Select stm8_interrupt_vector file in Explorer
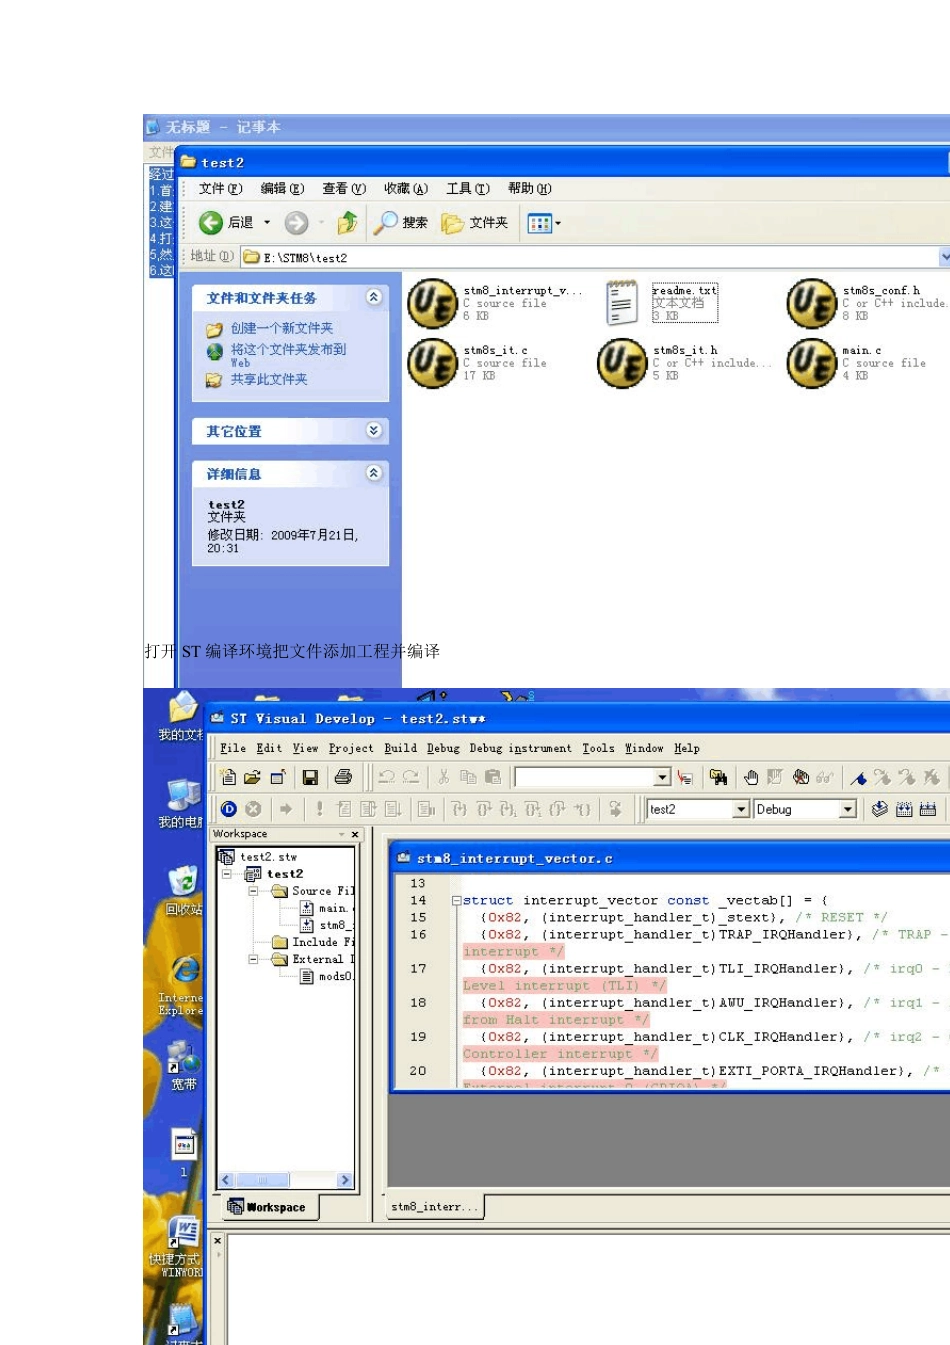 (432, 303)
